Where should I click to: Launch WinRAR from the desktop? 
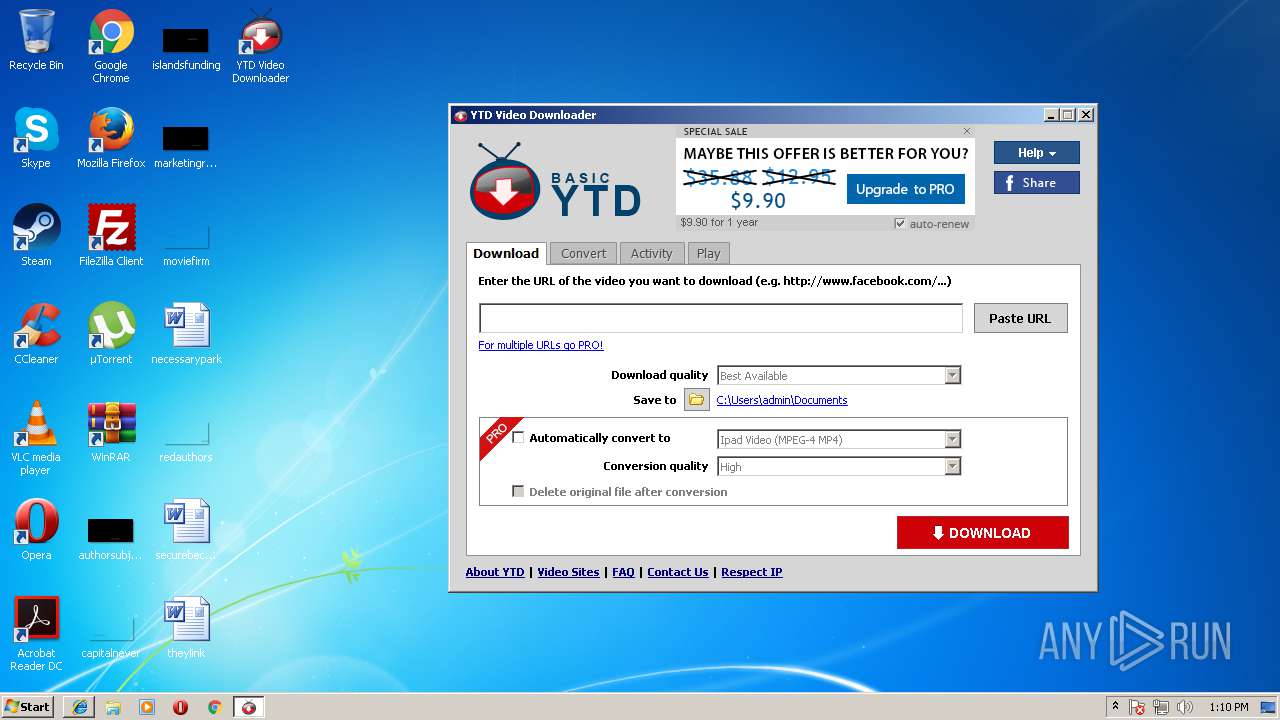click(x=111, y=432)
